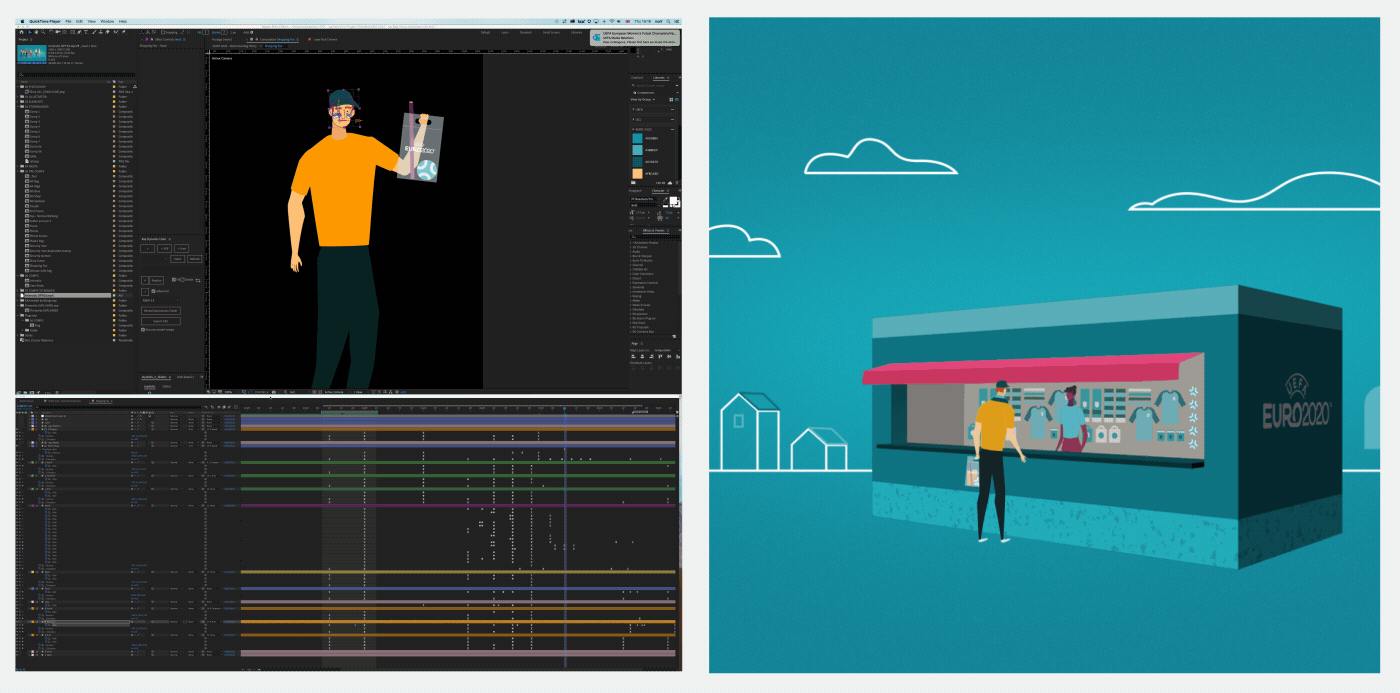Image resolution: width=1400 pixels, height=693 pixels.
Task: Click Reveal Expressions Folder button
Action: 161,311
